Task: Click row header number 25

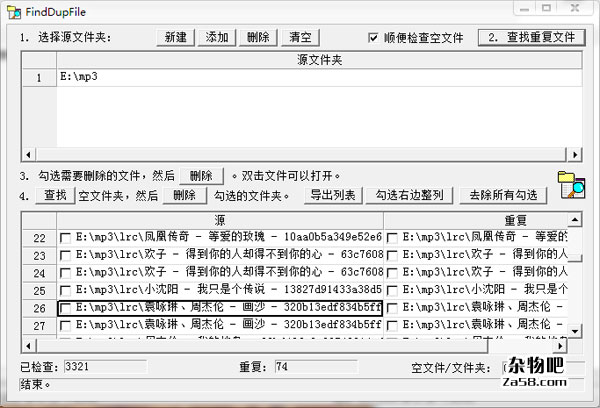Action: click(39, 291)
